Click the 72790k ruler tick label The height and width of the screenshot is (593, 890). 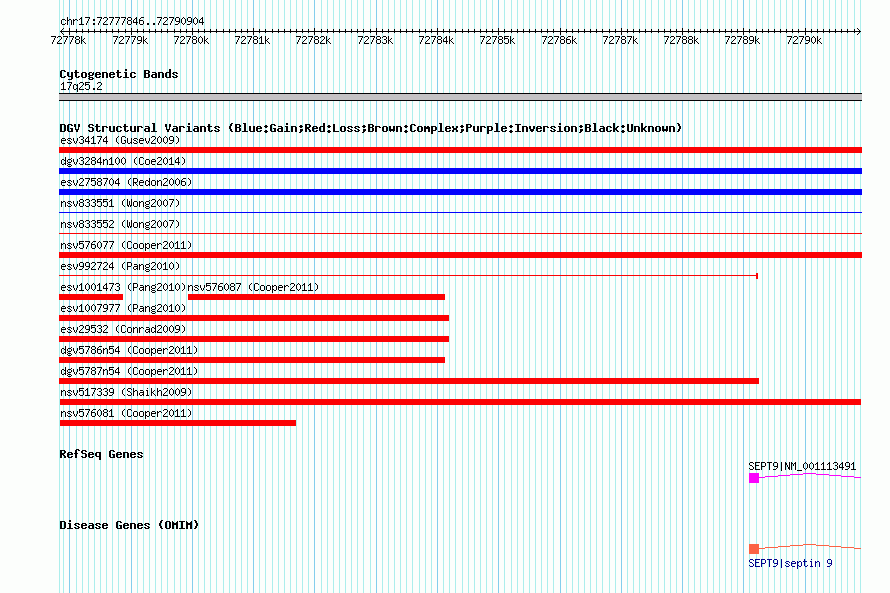click(x=804, y=40)
